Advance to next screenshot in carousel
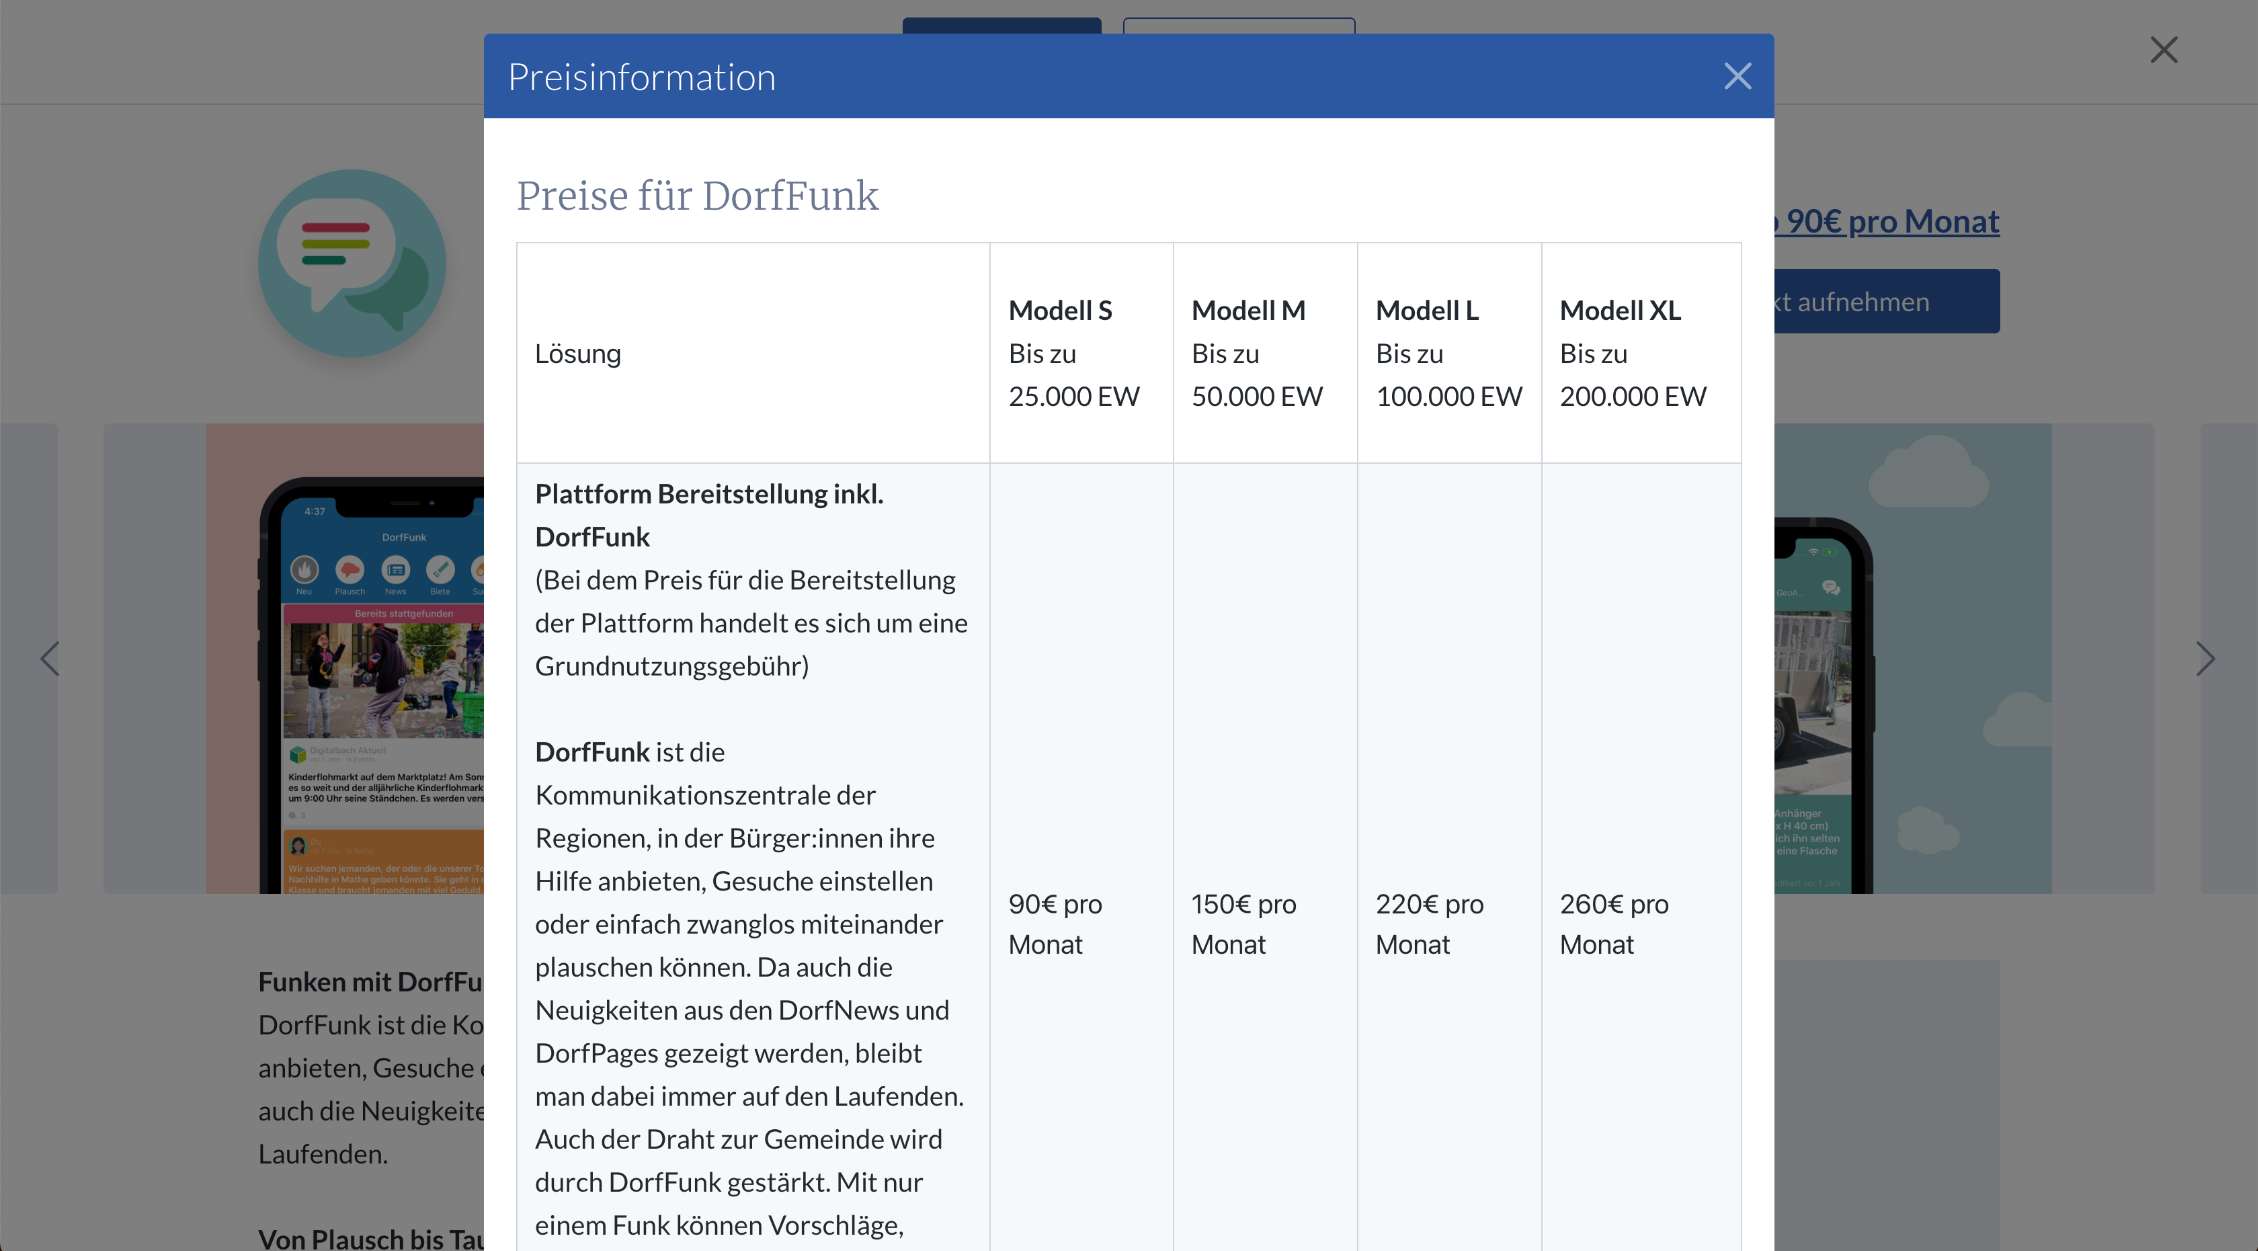Viewport: 2258px width, 1251px height. pos(2205,658)
